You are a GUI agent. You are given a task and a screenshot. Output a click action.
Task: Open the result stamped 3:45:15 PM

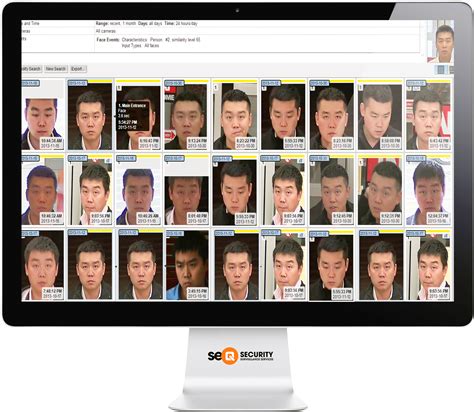point(187,265)
